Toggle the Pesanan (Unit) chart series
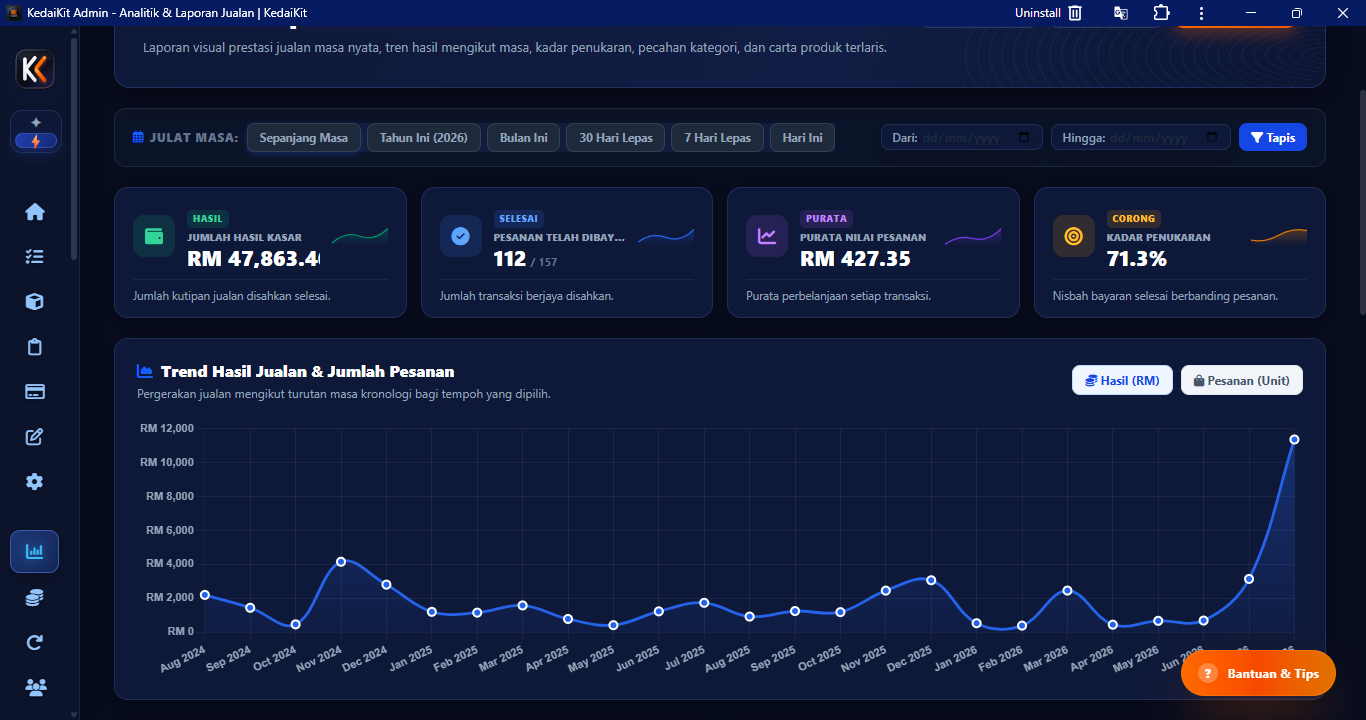This screenshot has width=1366, height=720. (x=1242, y=380)
